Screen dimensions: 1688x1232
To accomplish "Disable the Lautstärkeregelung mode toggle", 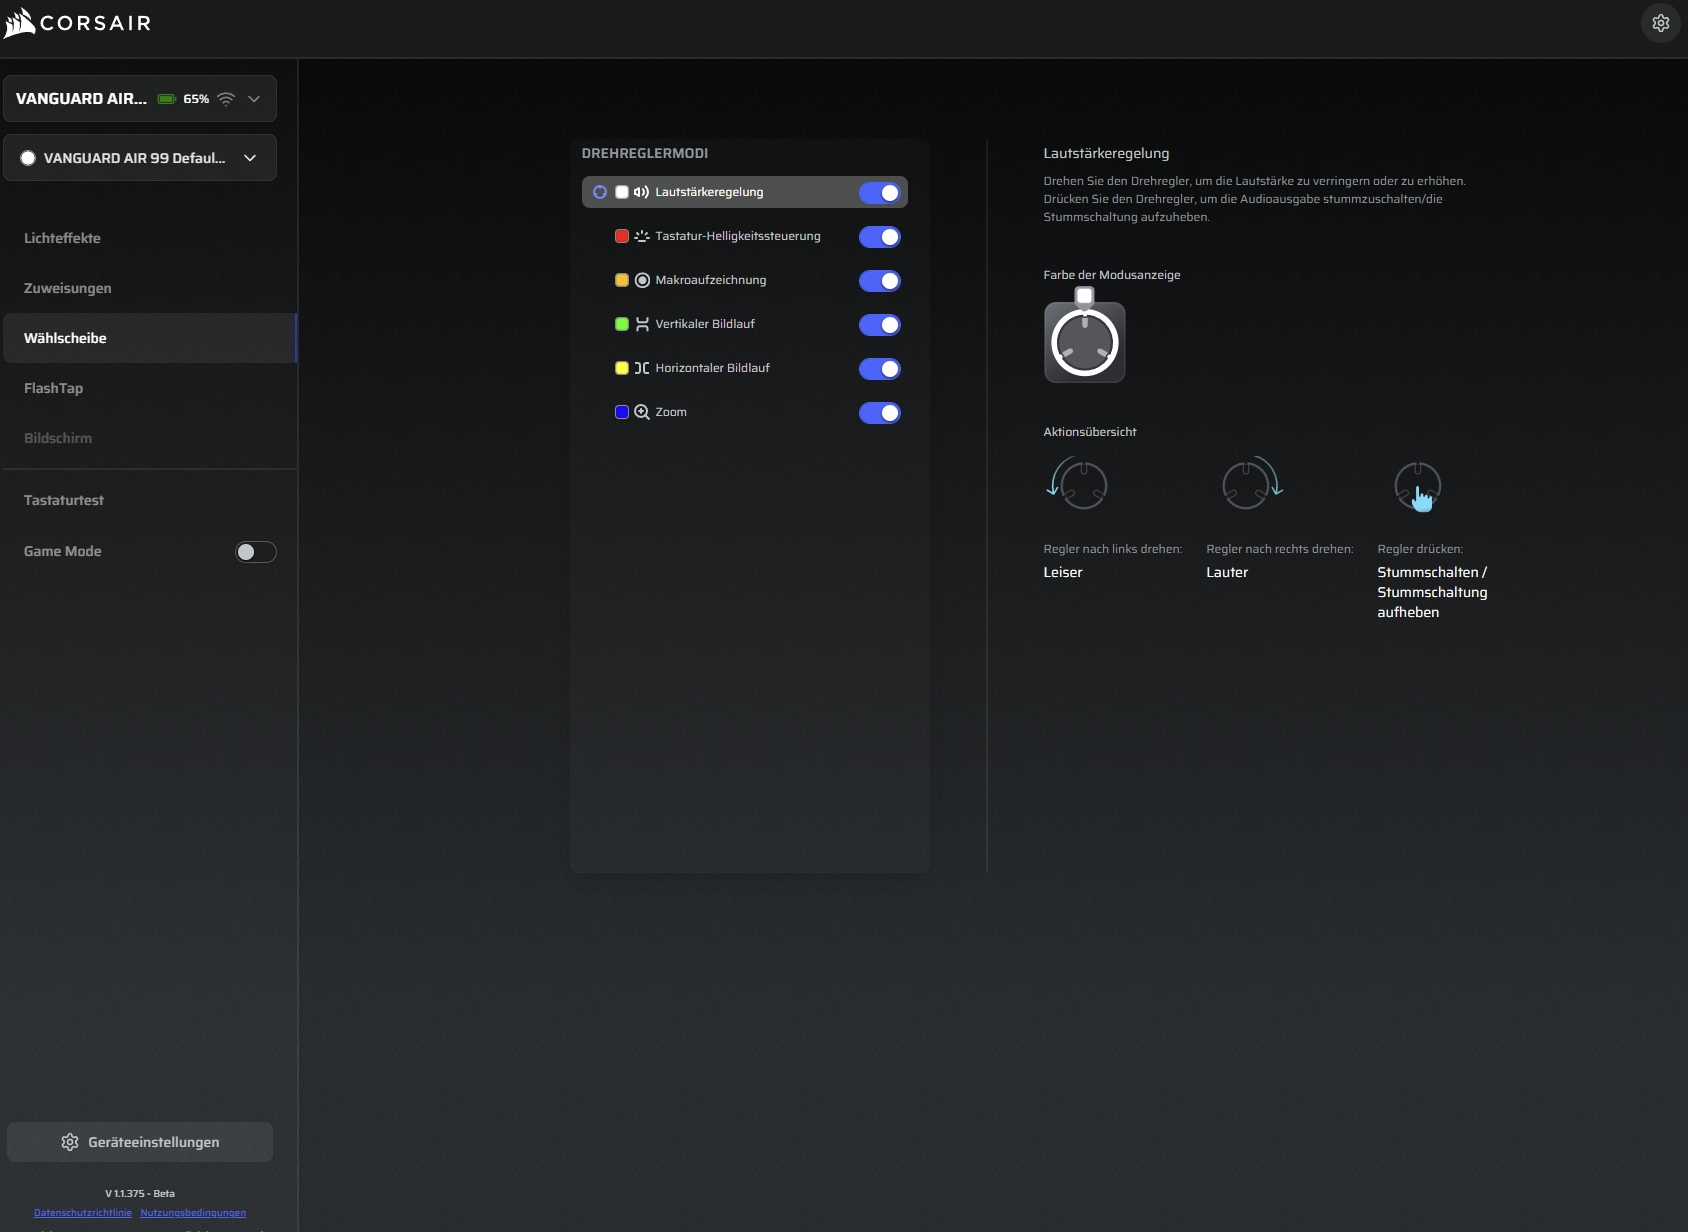I will pyautogui.click(x=879, y=193).
